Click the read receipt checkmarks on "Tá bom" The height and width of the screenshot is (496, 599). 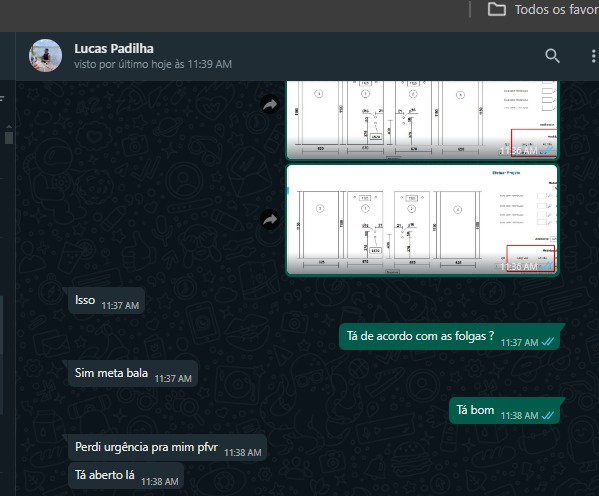[x=548, y=415]
